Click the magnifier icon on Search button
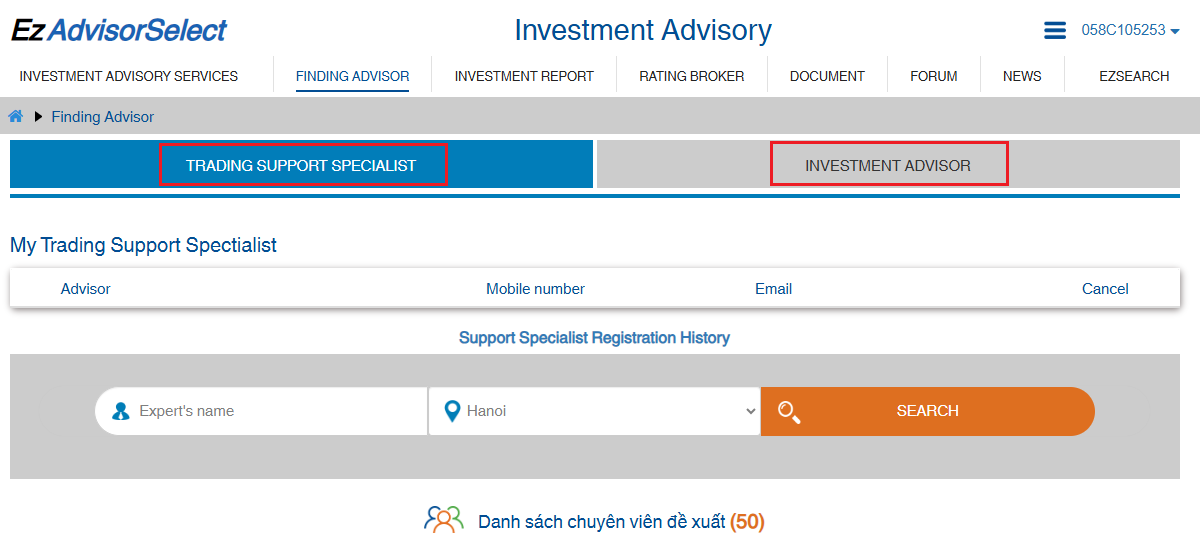This screenshot has width=1200, height=552. coord(789,412)
